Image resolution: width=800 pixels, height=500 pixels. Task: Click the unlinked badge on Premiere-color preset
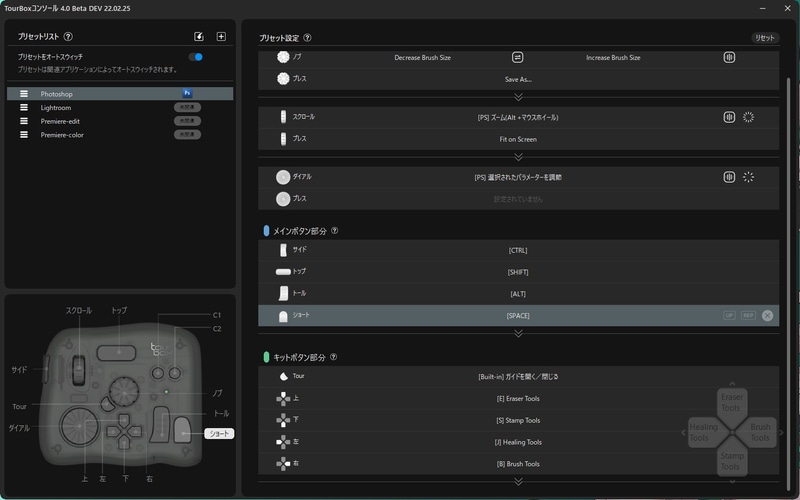pos(187,135)
